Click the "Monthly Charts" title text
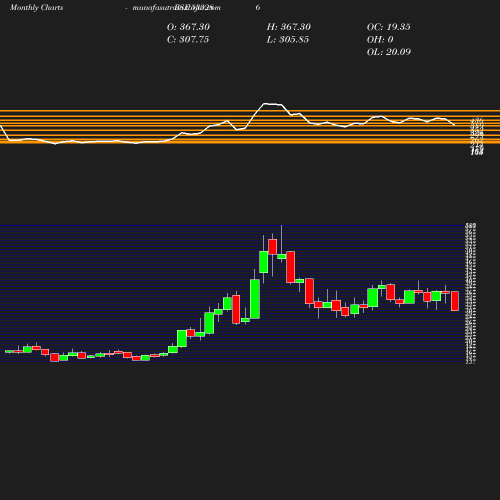Image resolution: width=500 pixels, height=500 pixels. click(36, 7)
